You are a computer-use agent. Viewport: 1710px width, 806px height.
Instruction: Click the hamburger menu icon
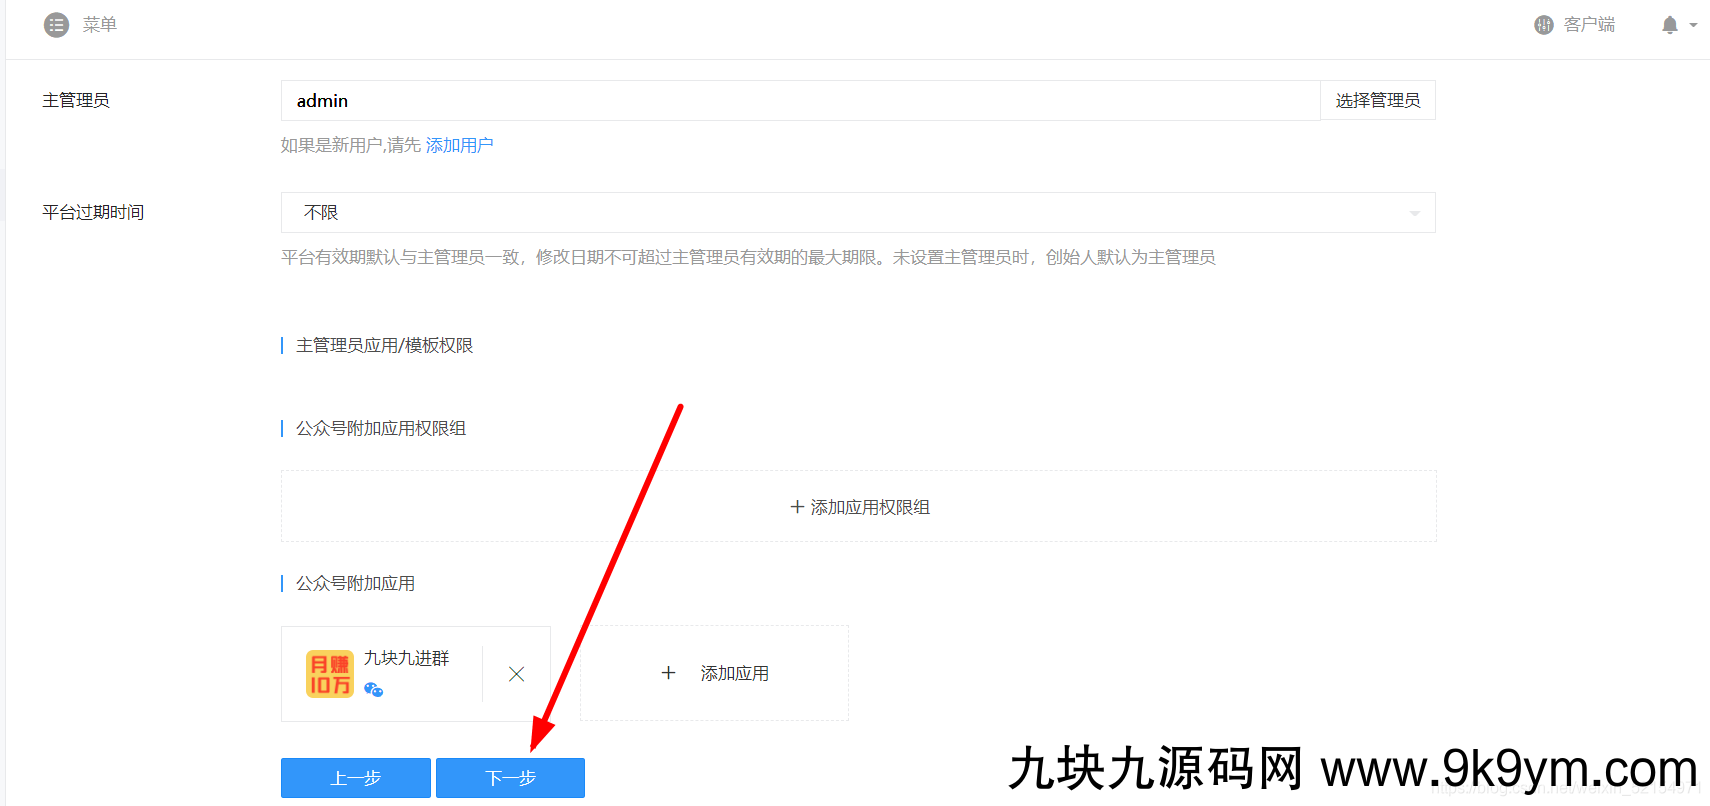coord(56,25)
